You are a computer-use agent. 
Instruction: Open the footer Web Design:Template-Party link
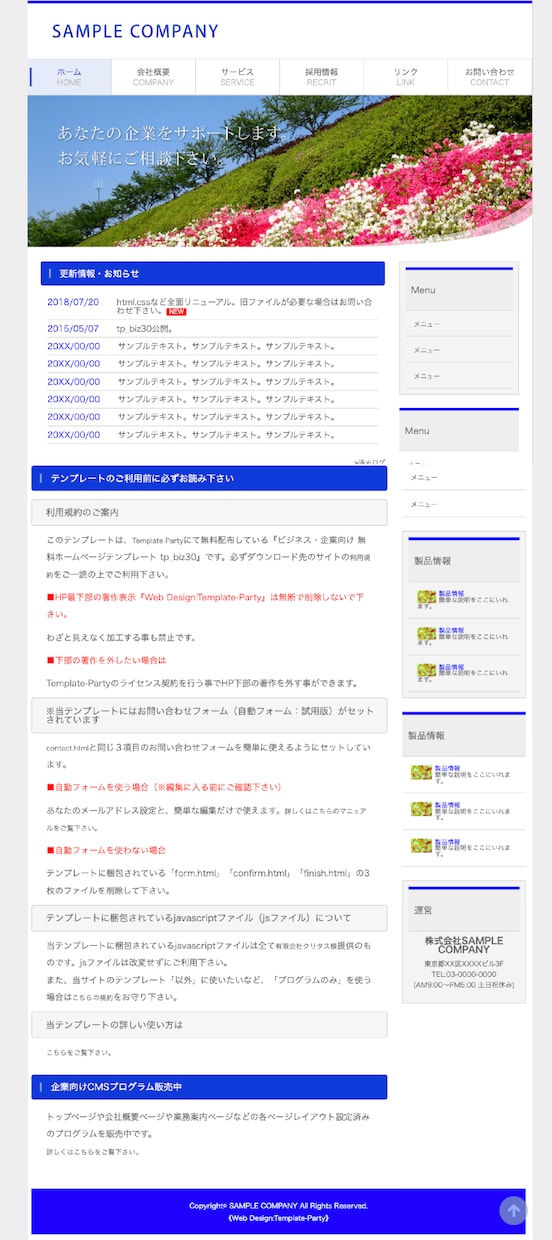click(279, 1218)
